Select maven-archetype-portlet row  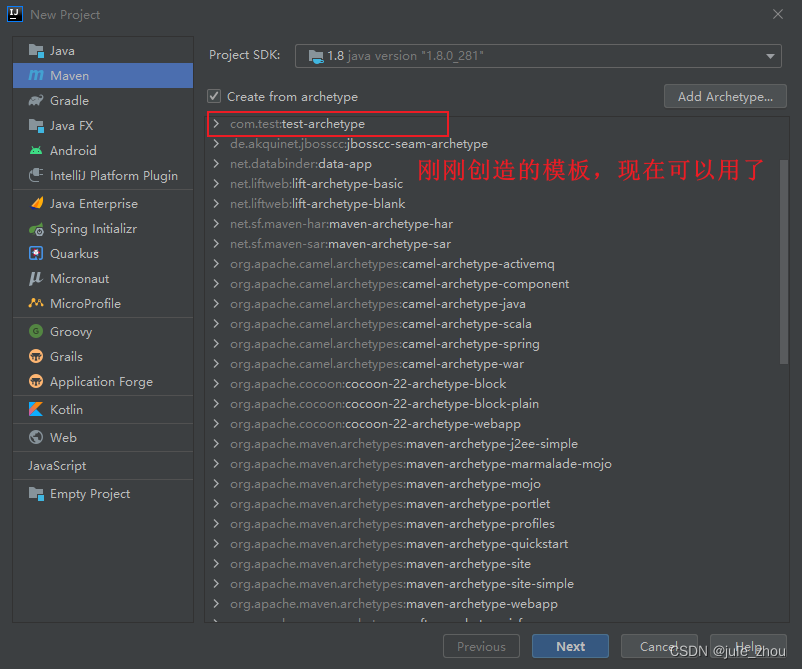coord(496,503)
